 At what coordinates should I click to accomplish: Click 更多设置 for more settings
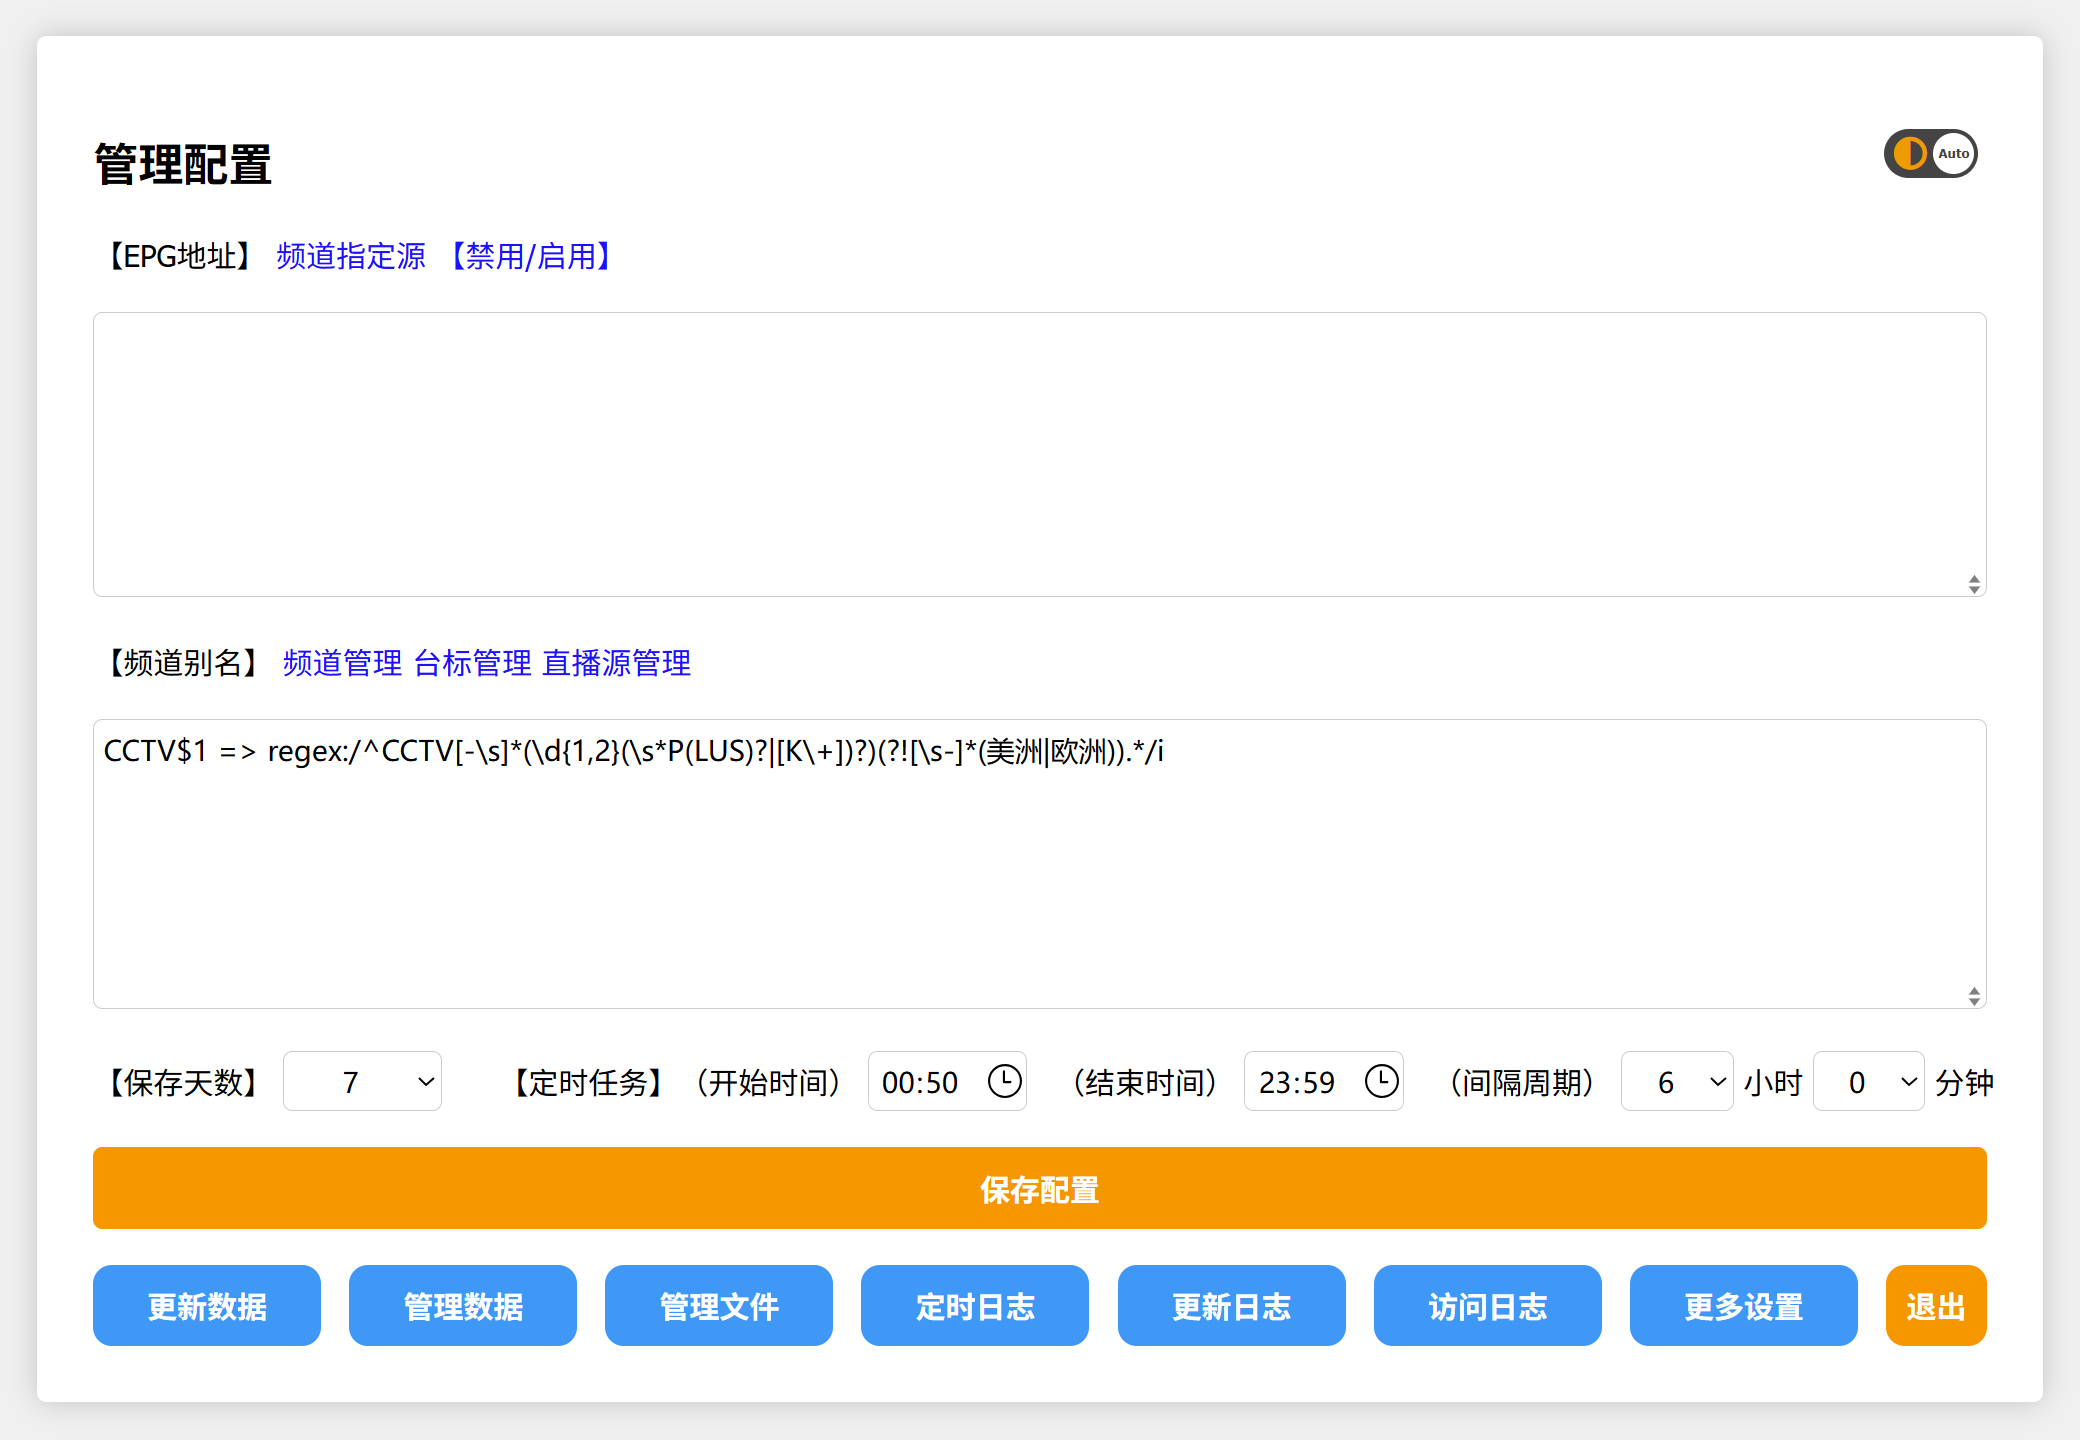pyautogui.click(x=1743, y=1306)
